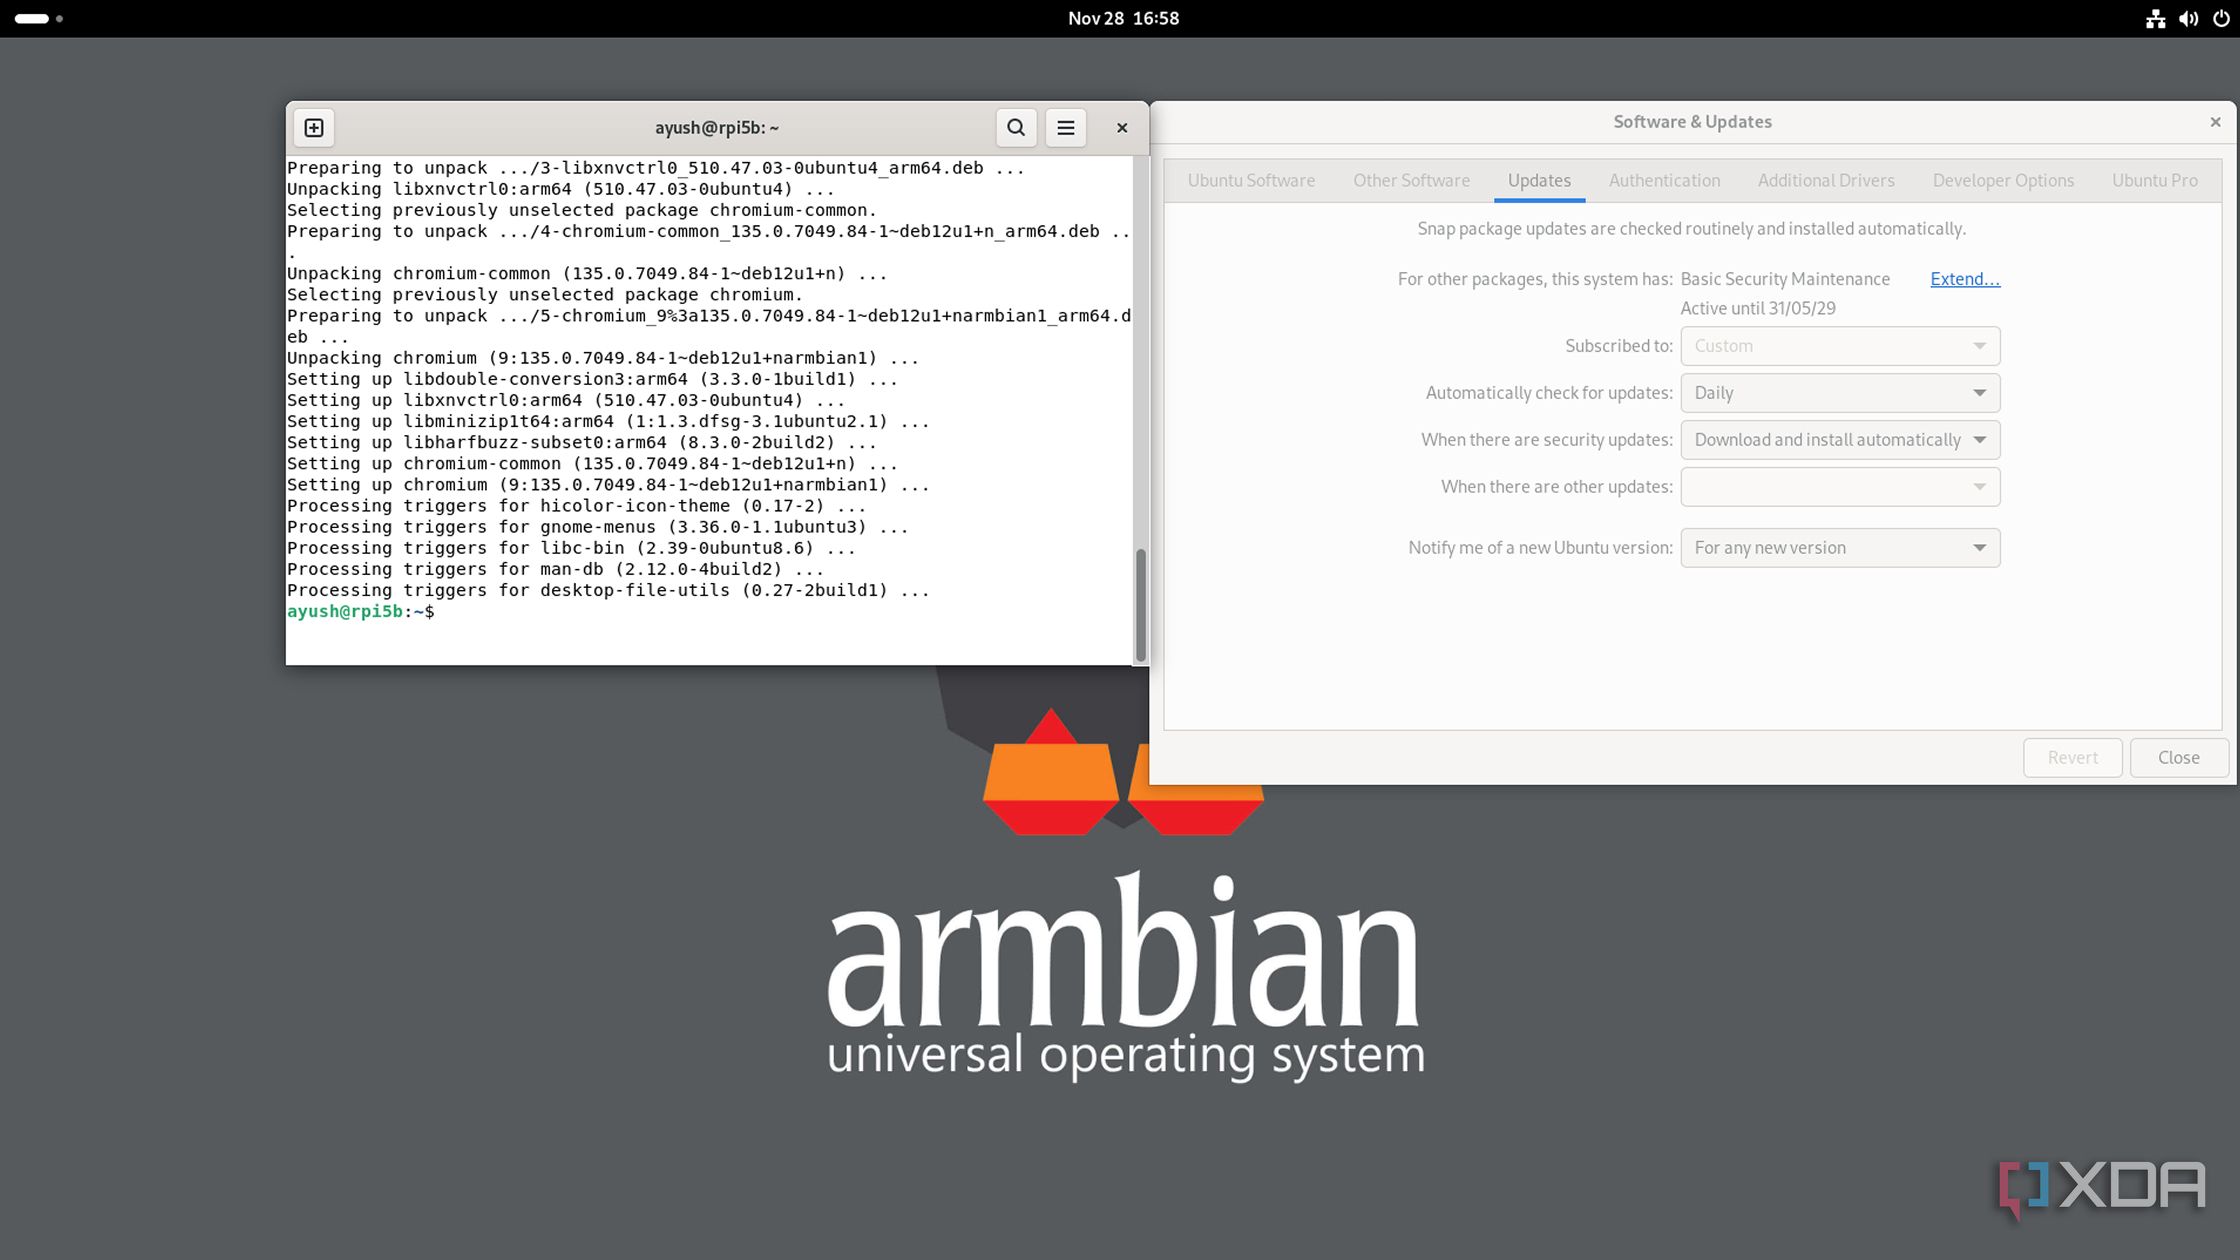Click the terminal search icon
The image size is (2240, 1260).
click(x=1015, y=128)
